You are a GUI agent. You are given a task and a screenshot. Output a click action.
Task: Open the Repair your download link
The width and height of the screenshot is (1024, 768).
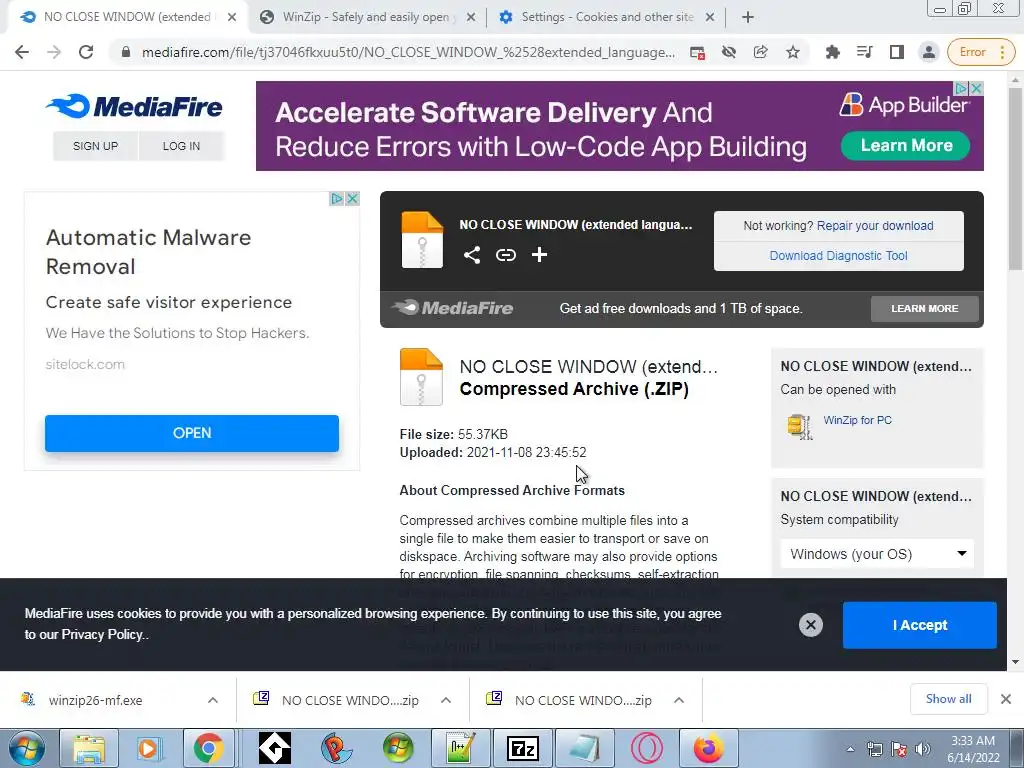pyautogui.click(x=874, y=226)
